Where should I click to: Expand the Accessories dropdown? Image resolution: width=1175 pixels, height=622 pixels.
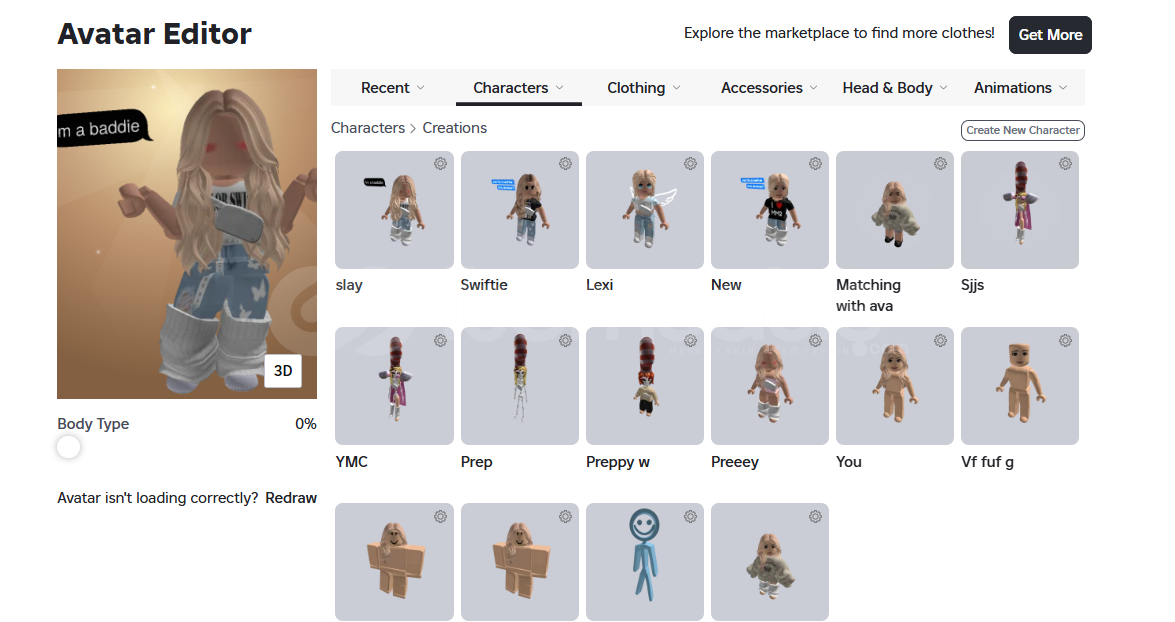[769, 88]
